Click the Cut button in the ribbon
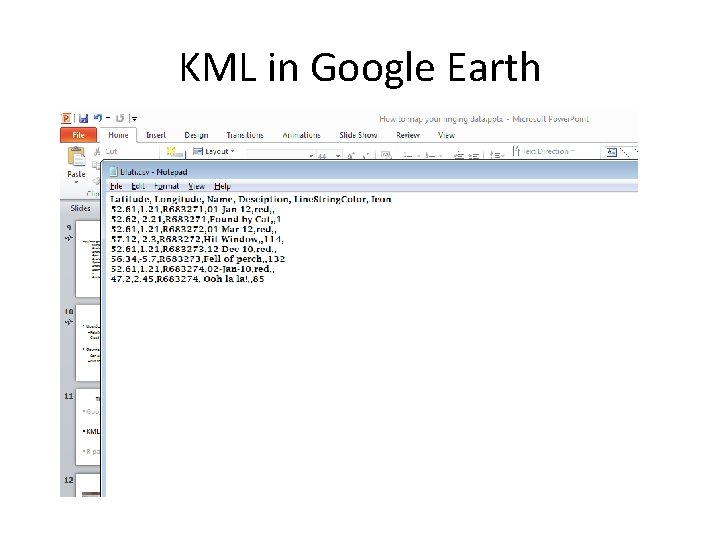The width and height of the screenshot is (720, 540). coord(106,151)
